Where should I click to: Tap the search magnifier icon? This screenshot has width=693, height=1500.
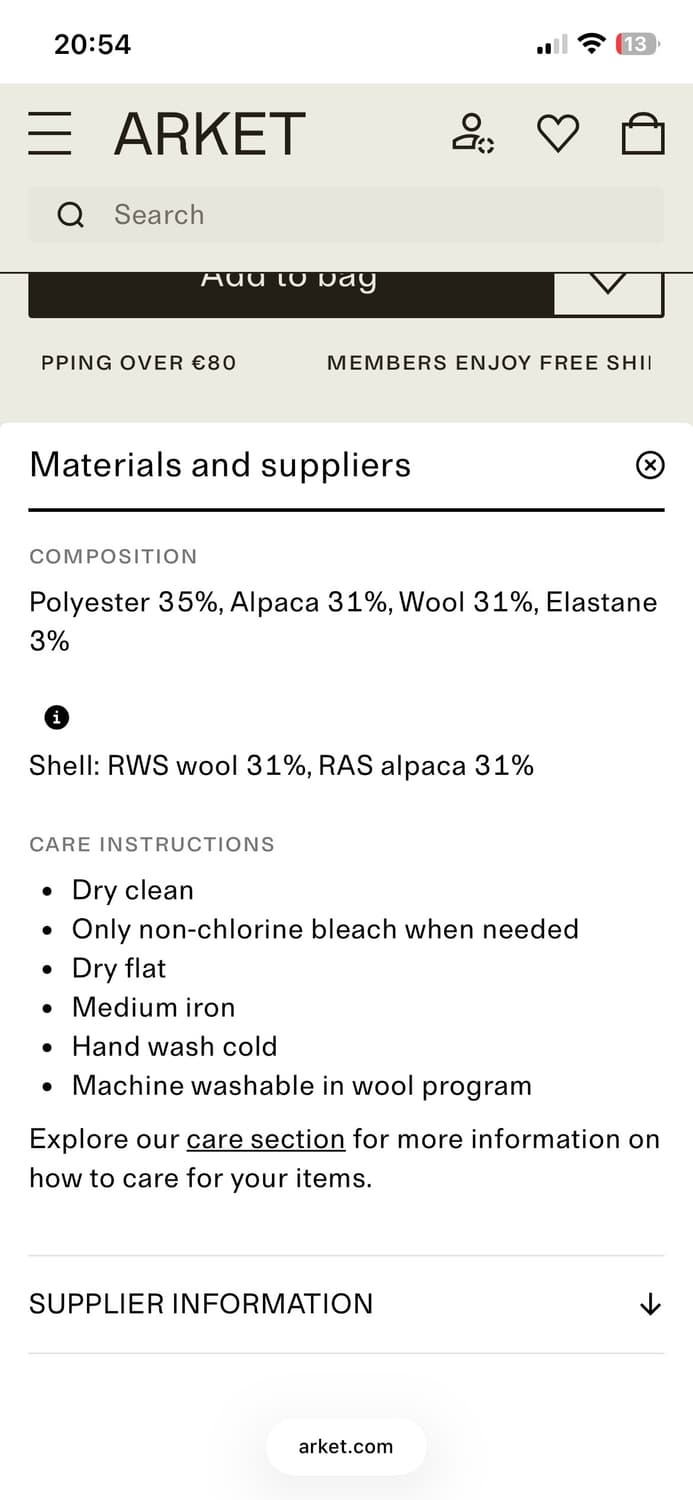[x=70, y=215]
